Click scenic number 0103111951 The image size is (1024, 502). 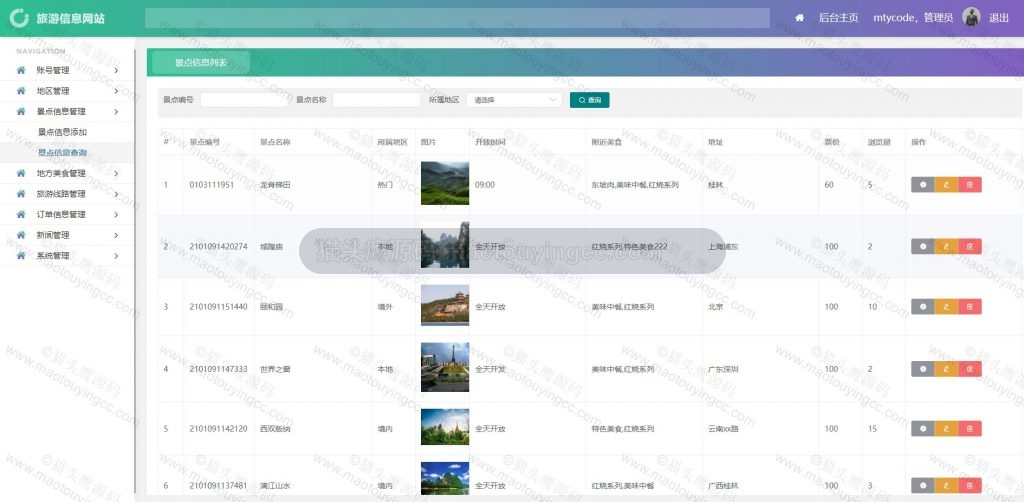coord(212,185)
